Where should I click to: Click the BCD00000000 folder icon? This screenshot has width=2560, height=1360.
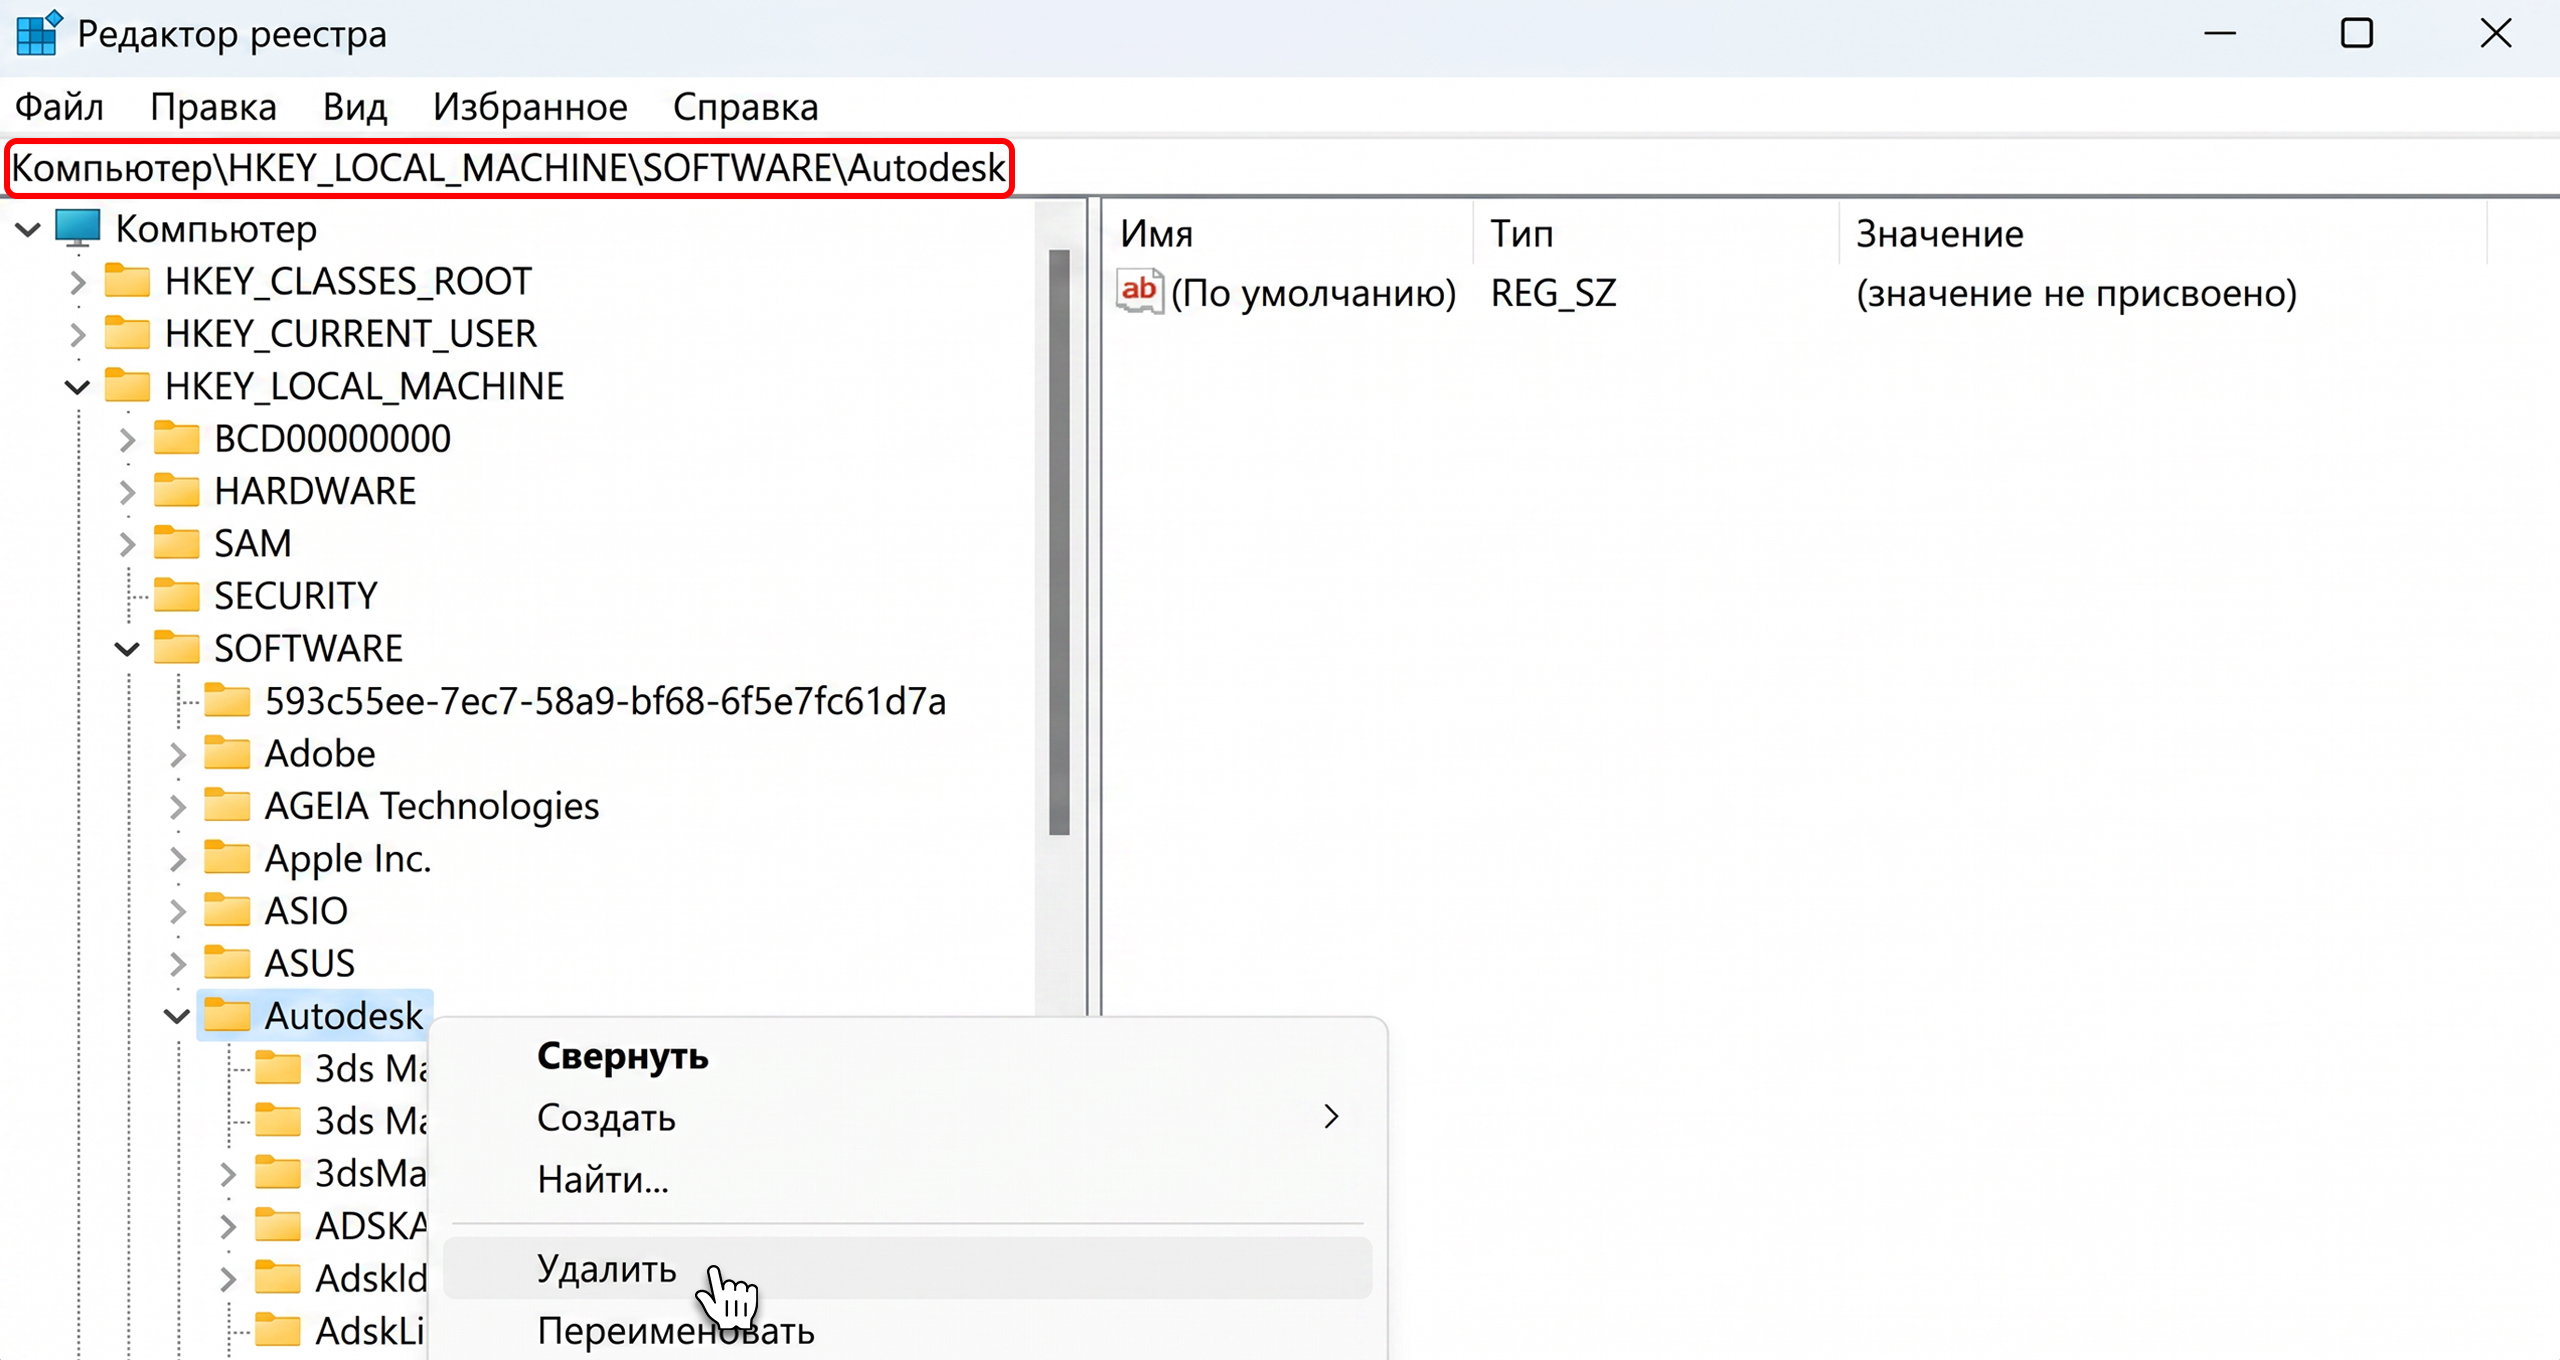tap(177, 438)
